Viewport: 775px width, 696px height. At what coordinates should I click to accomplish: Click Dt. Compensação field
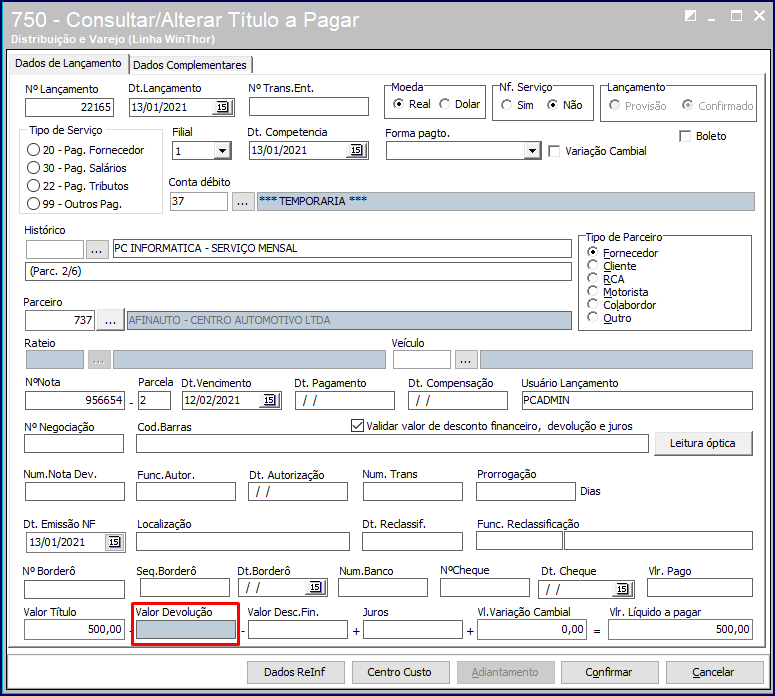(x=458, y=400)
